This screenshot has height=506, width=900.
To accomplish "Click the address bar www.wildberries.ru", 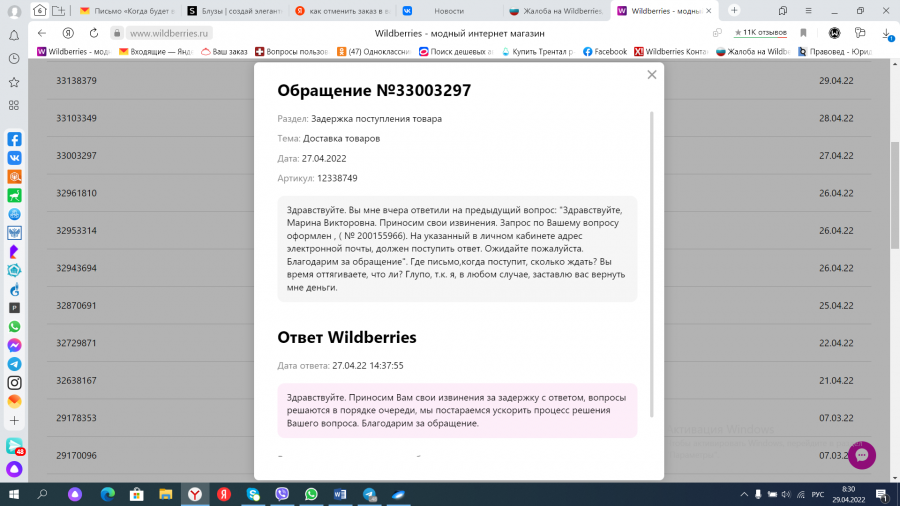I will coord(169,33).
